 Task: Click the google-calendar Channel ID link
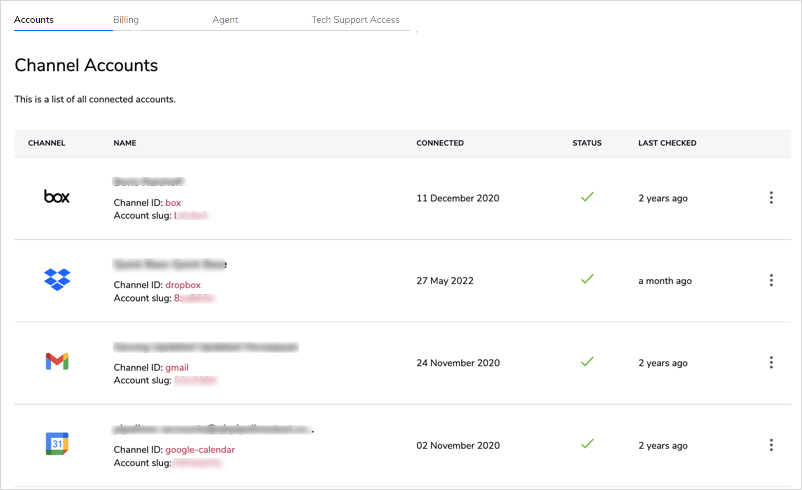(x=200, y=450)
